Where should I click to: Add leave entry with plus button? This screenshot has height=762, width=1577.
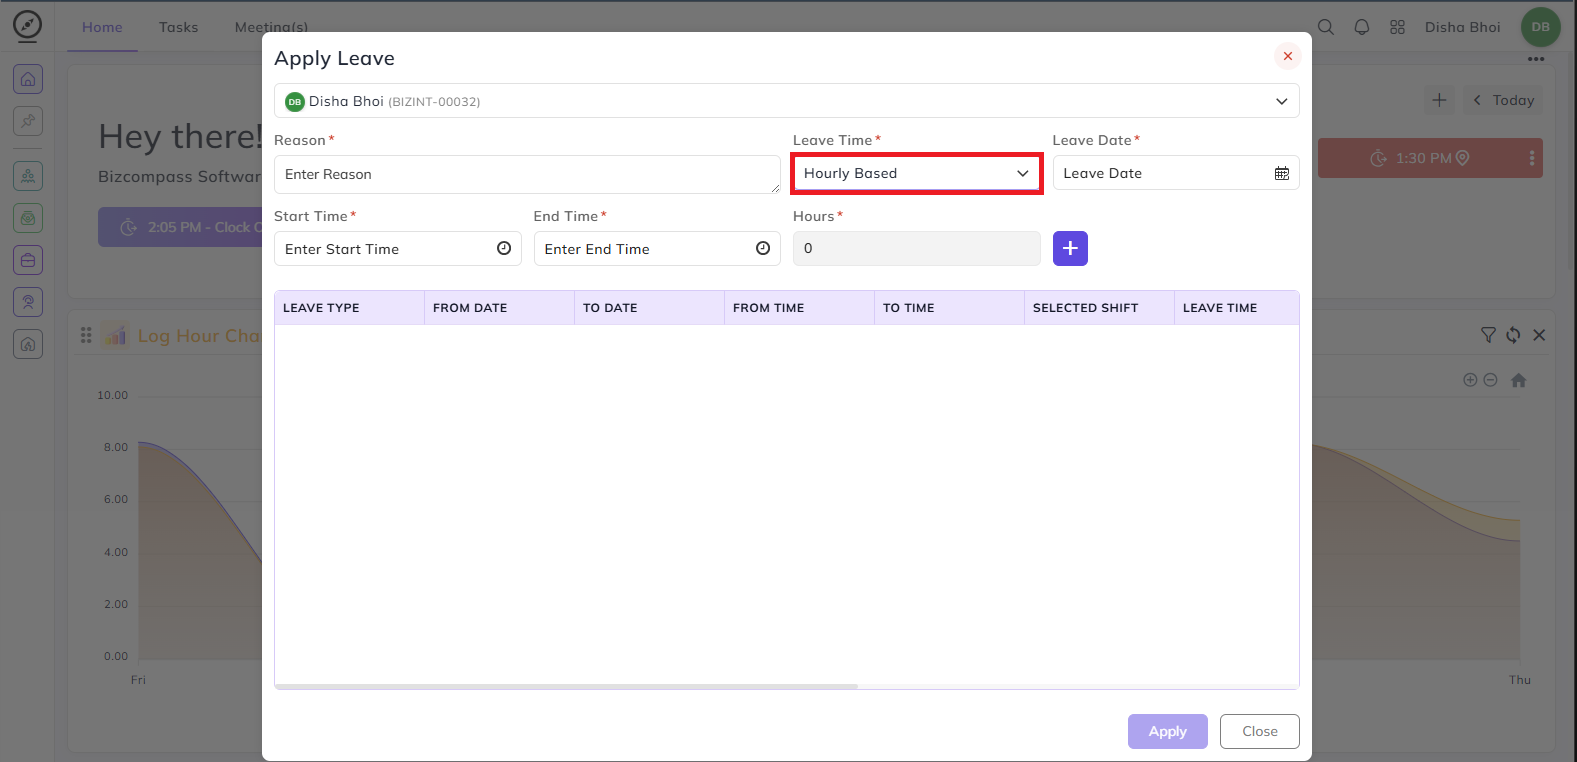1070,248
